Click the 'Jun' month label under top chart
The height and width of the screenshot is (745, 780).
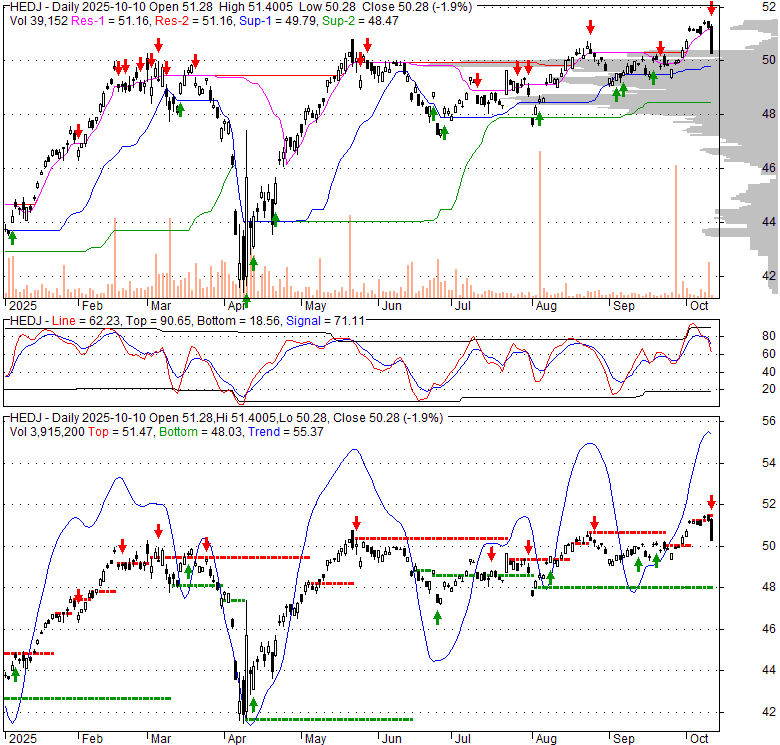point(391,306)
